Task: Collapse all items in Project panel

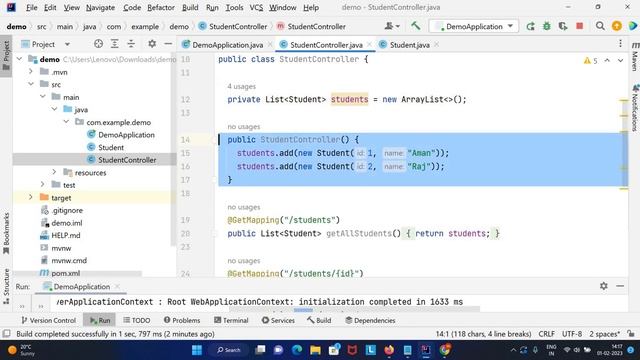Action: pyautogui.click(x=131, y=44)
